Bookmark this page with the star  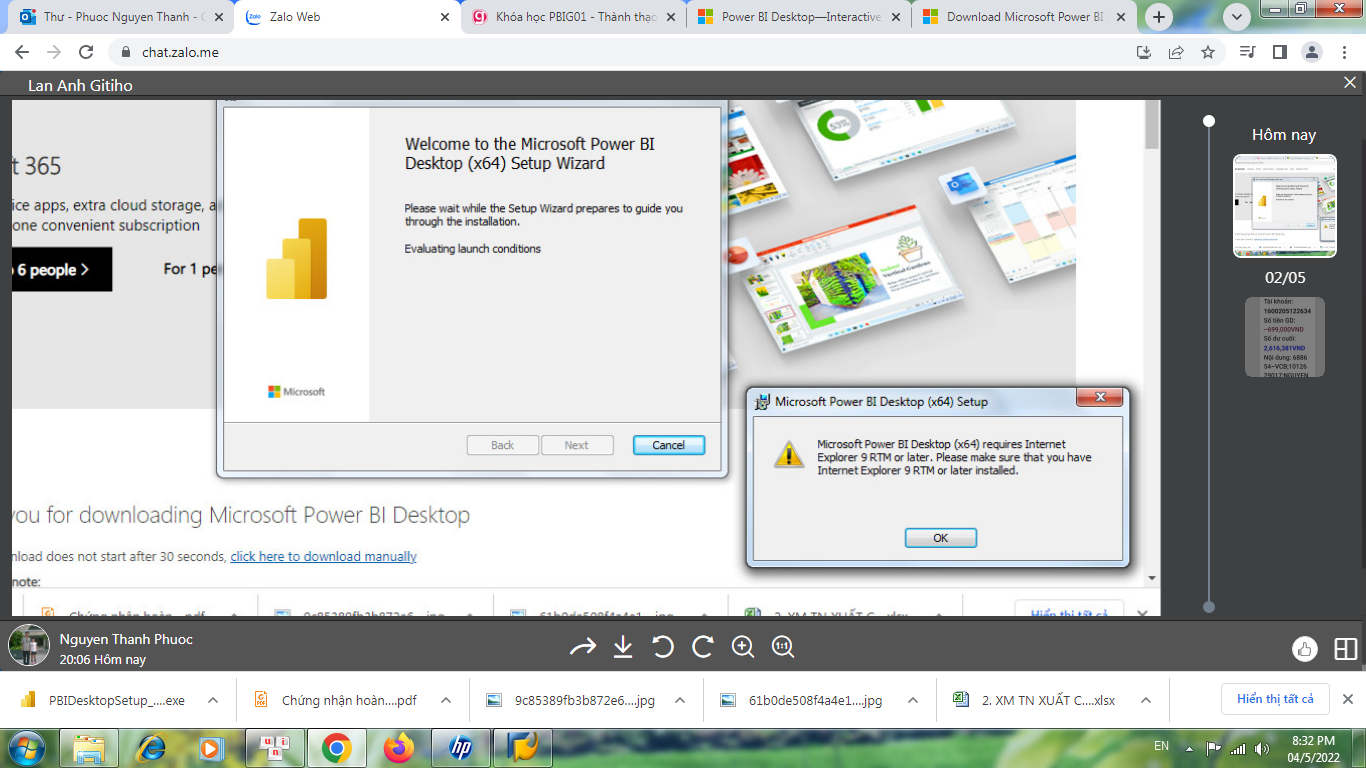click(1208, 52)
